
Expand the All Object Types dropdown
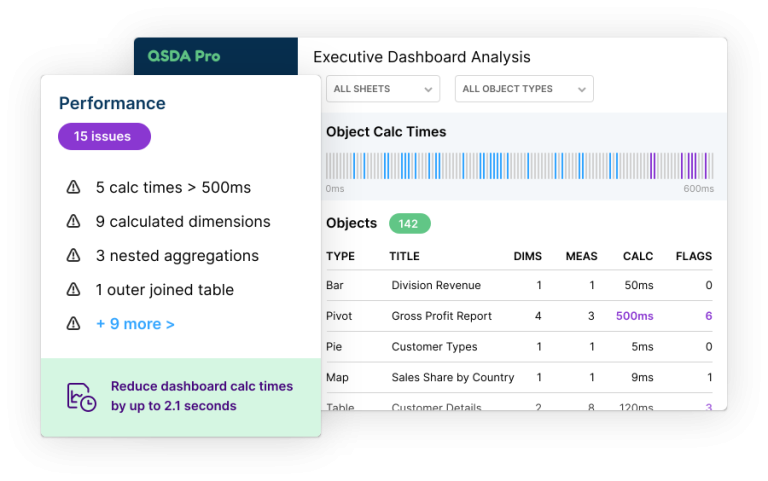524,89
